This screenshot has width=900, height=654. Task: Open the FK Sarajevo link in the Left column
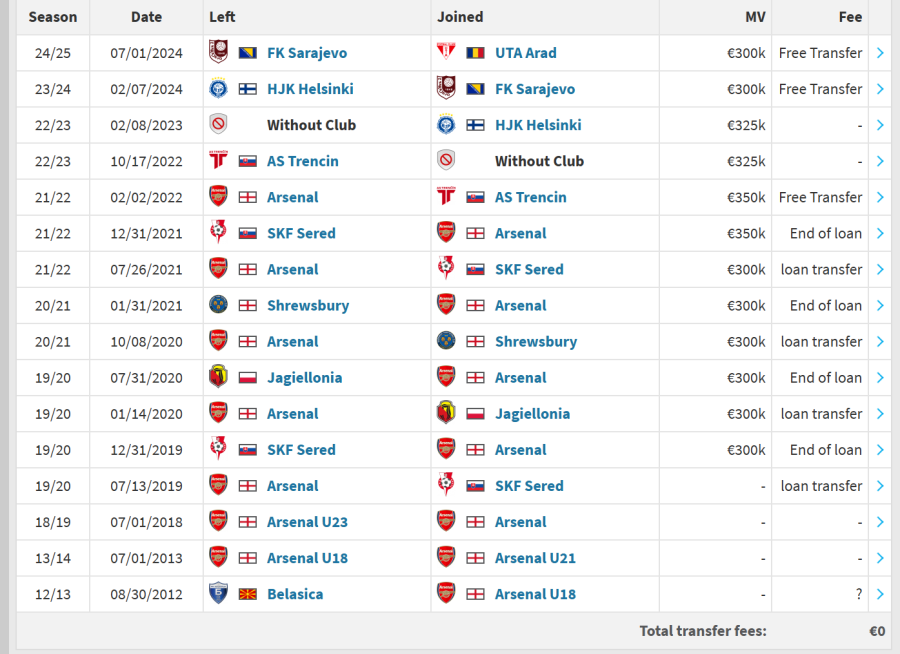(x=307, y=53)
